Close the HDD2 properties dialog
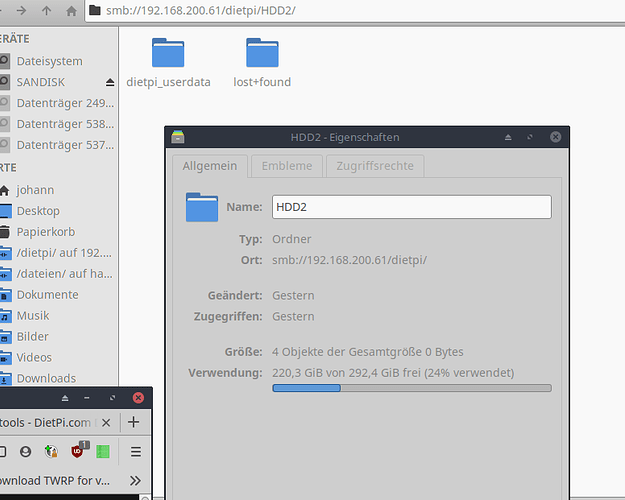The width and height of the screenshot is (625, 500). tap(556, 137)
